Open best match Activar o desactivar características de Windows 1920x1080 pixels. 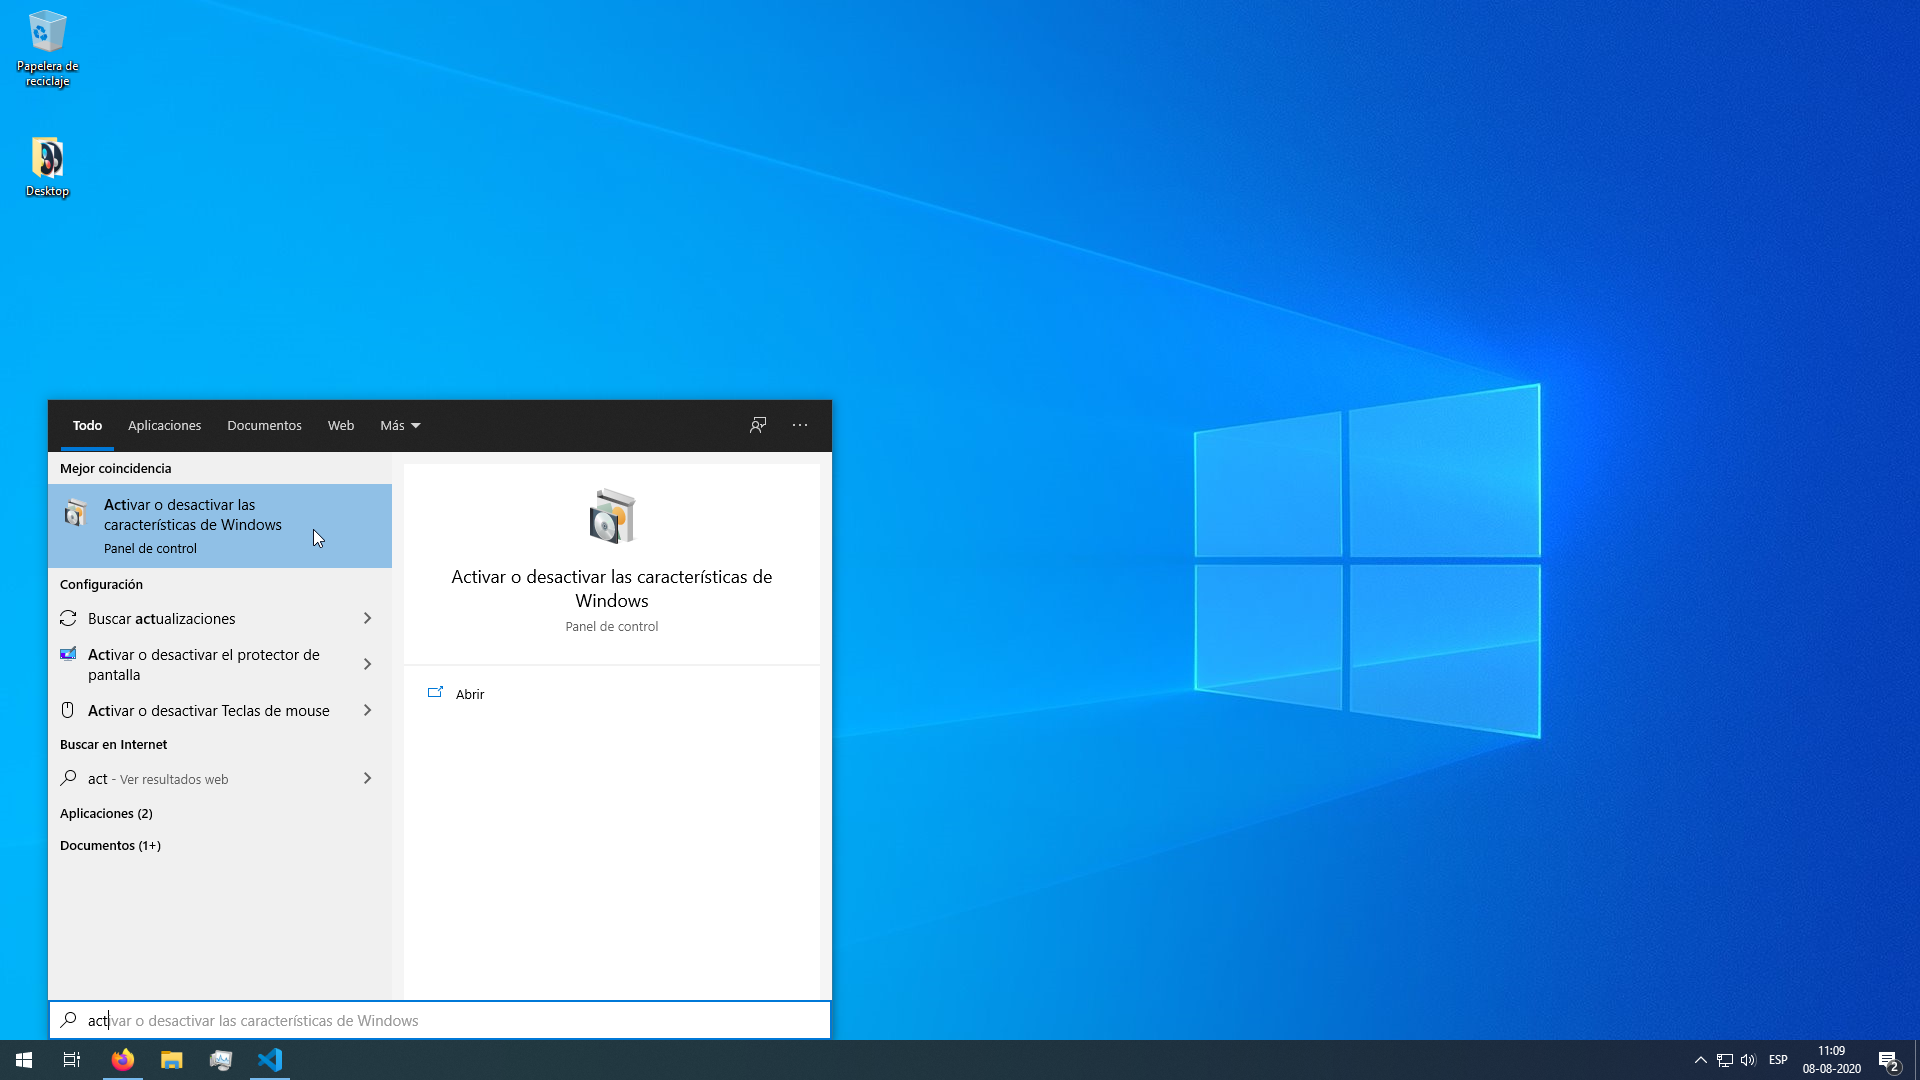click(220, 526)
